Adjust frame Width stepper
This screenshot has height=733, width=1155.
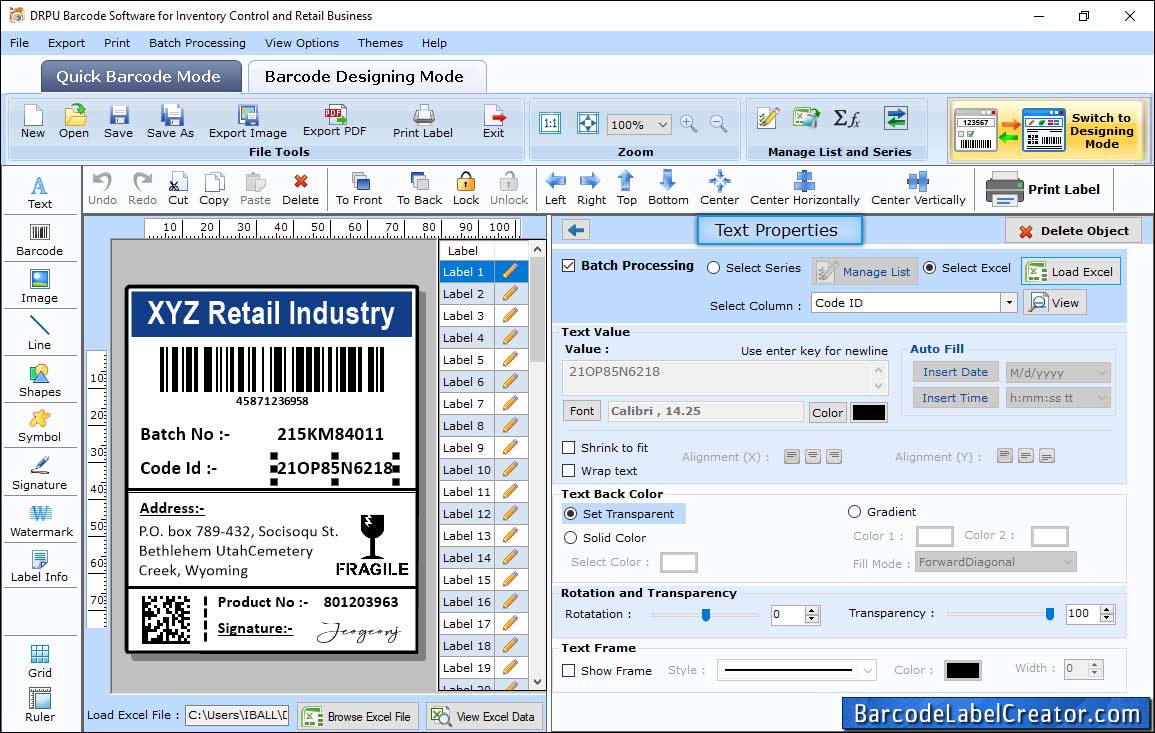(1095, 669)
